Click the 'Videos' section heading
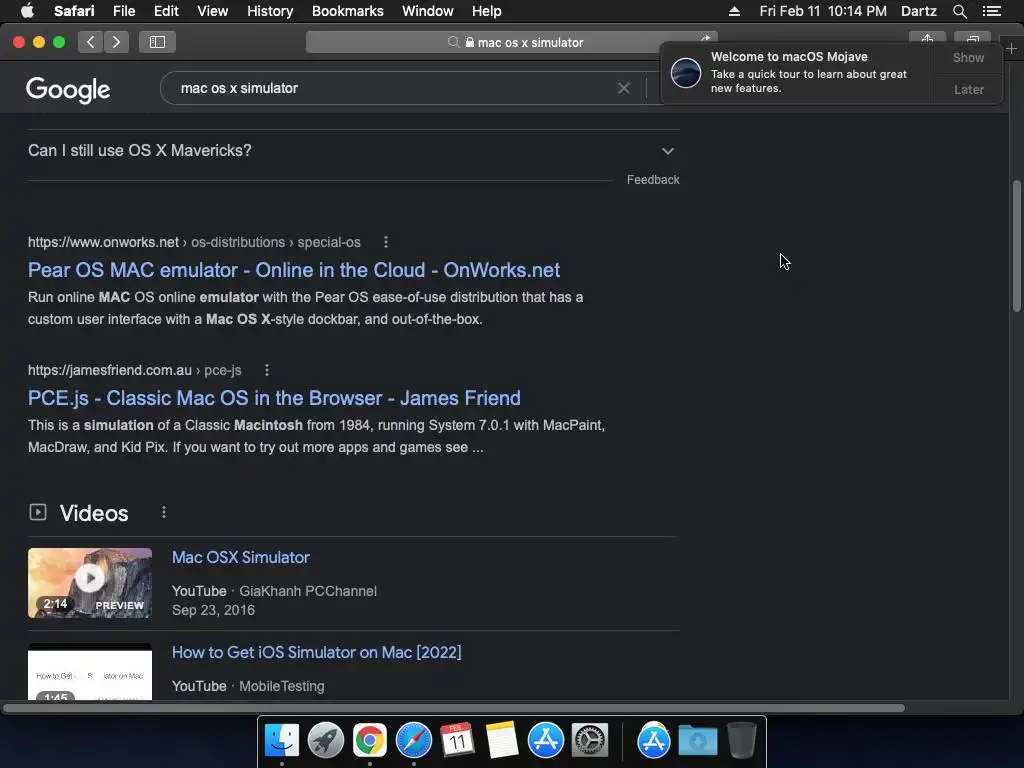This screenshot has height=768, width=1024. click(94, 513)
